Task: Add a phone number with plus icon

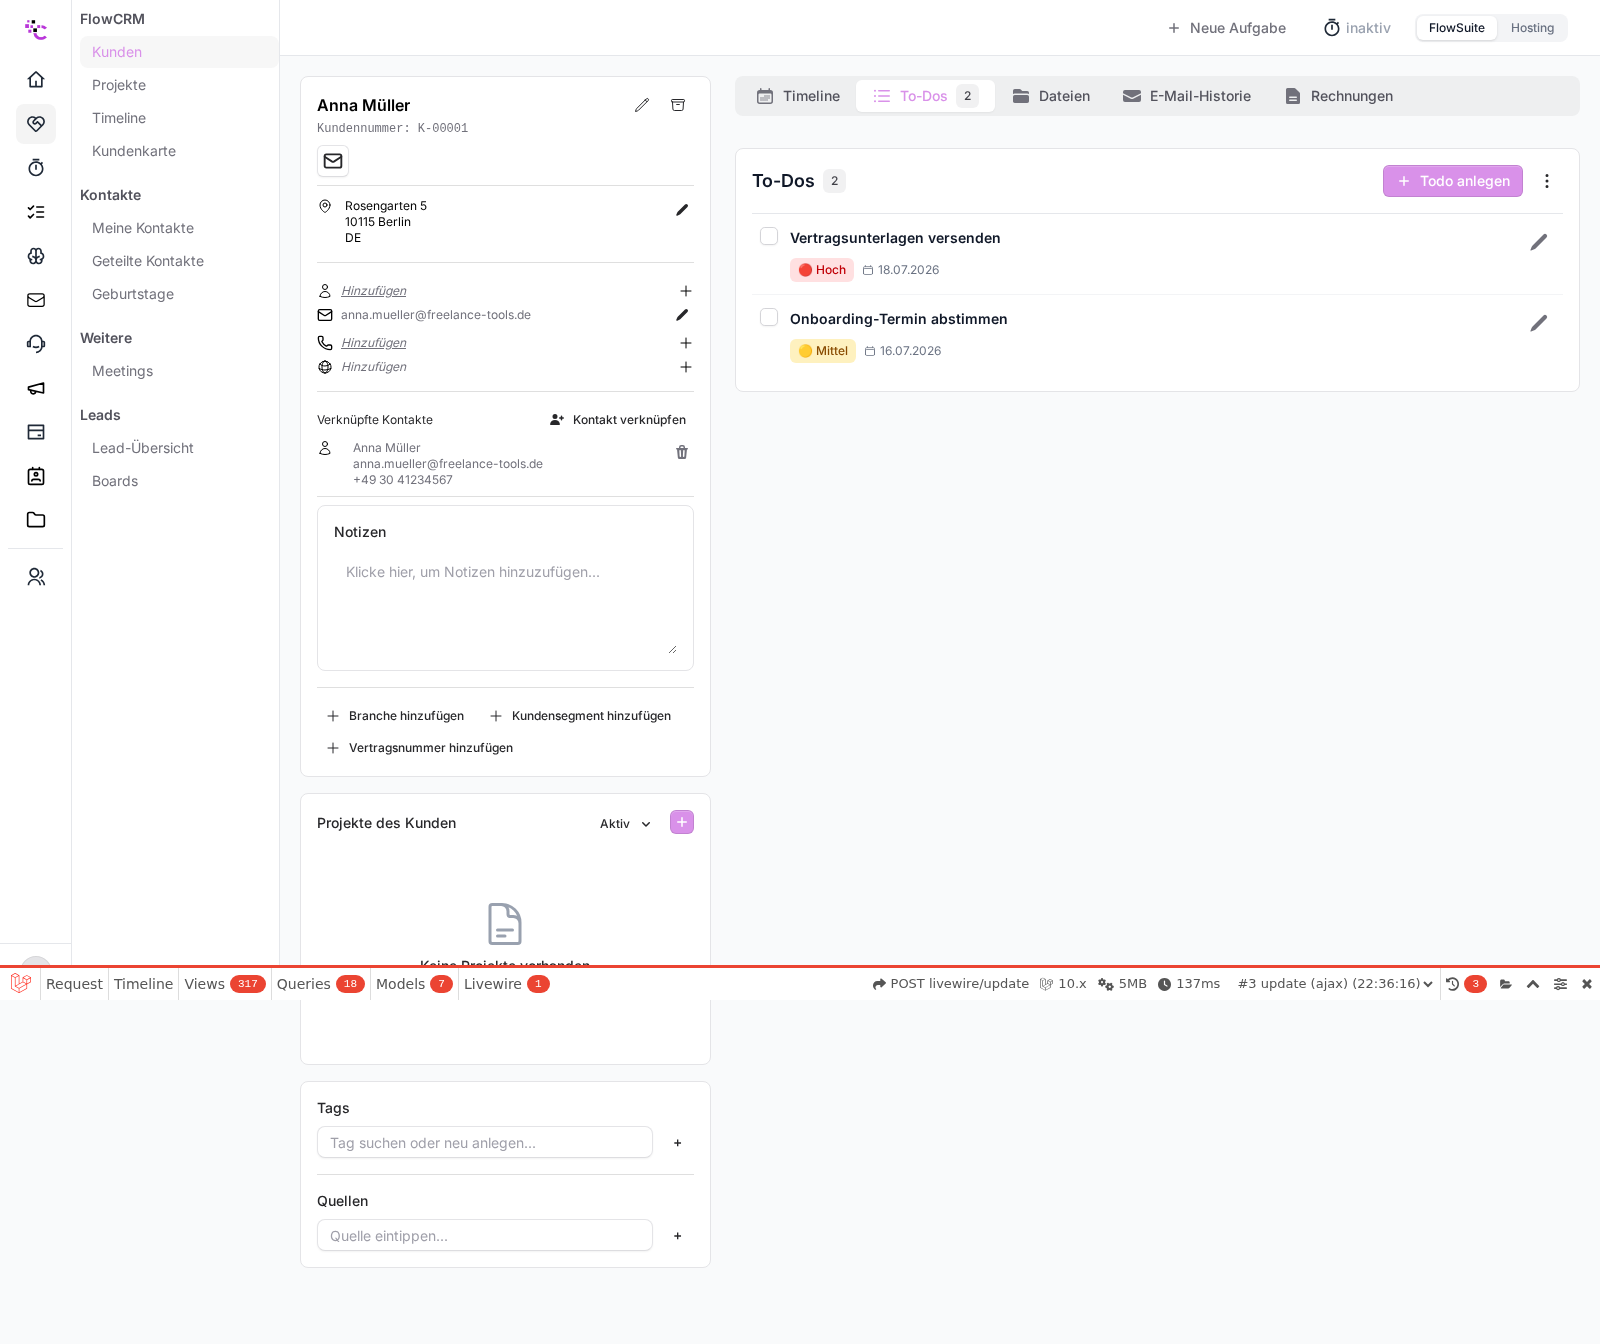Action: coord(686,343)
